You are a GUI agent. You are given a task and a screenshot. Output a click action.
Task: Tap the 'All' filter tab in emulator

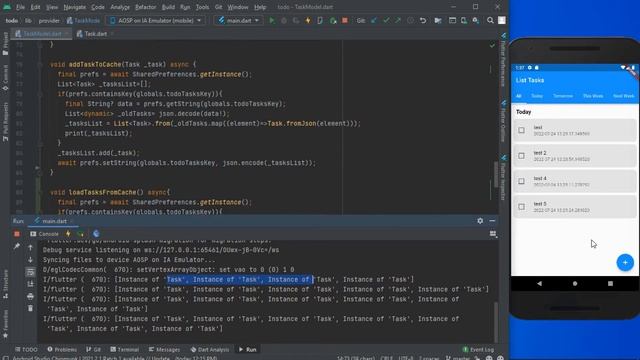pos(518,96)
